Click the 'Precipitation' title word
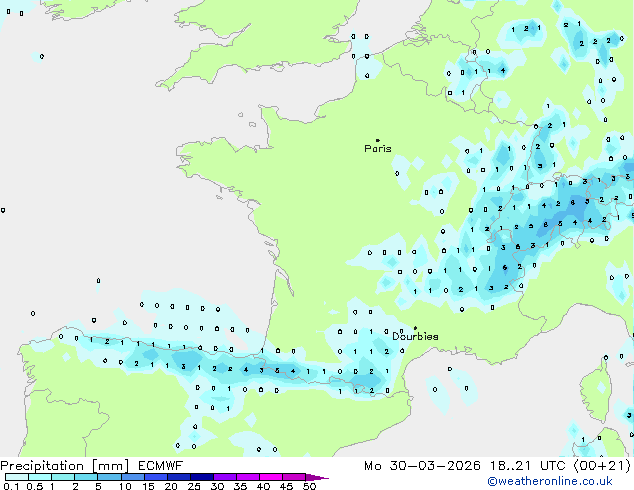Image resolution: width=634 pixels, height=490 pixels. (x=42, y=466)
